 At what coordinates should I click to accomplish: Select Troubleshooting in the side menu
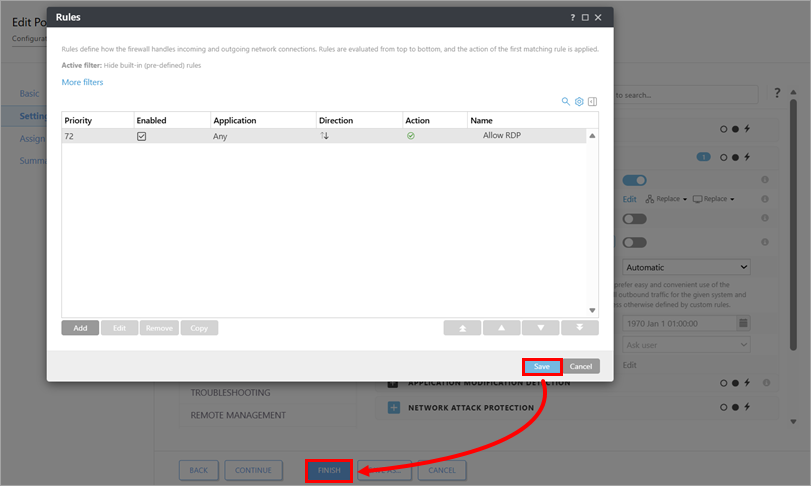click(230, 393)
